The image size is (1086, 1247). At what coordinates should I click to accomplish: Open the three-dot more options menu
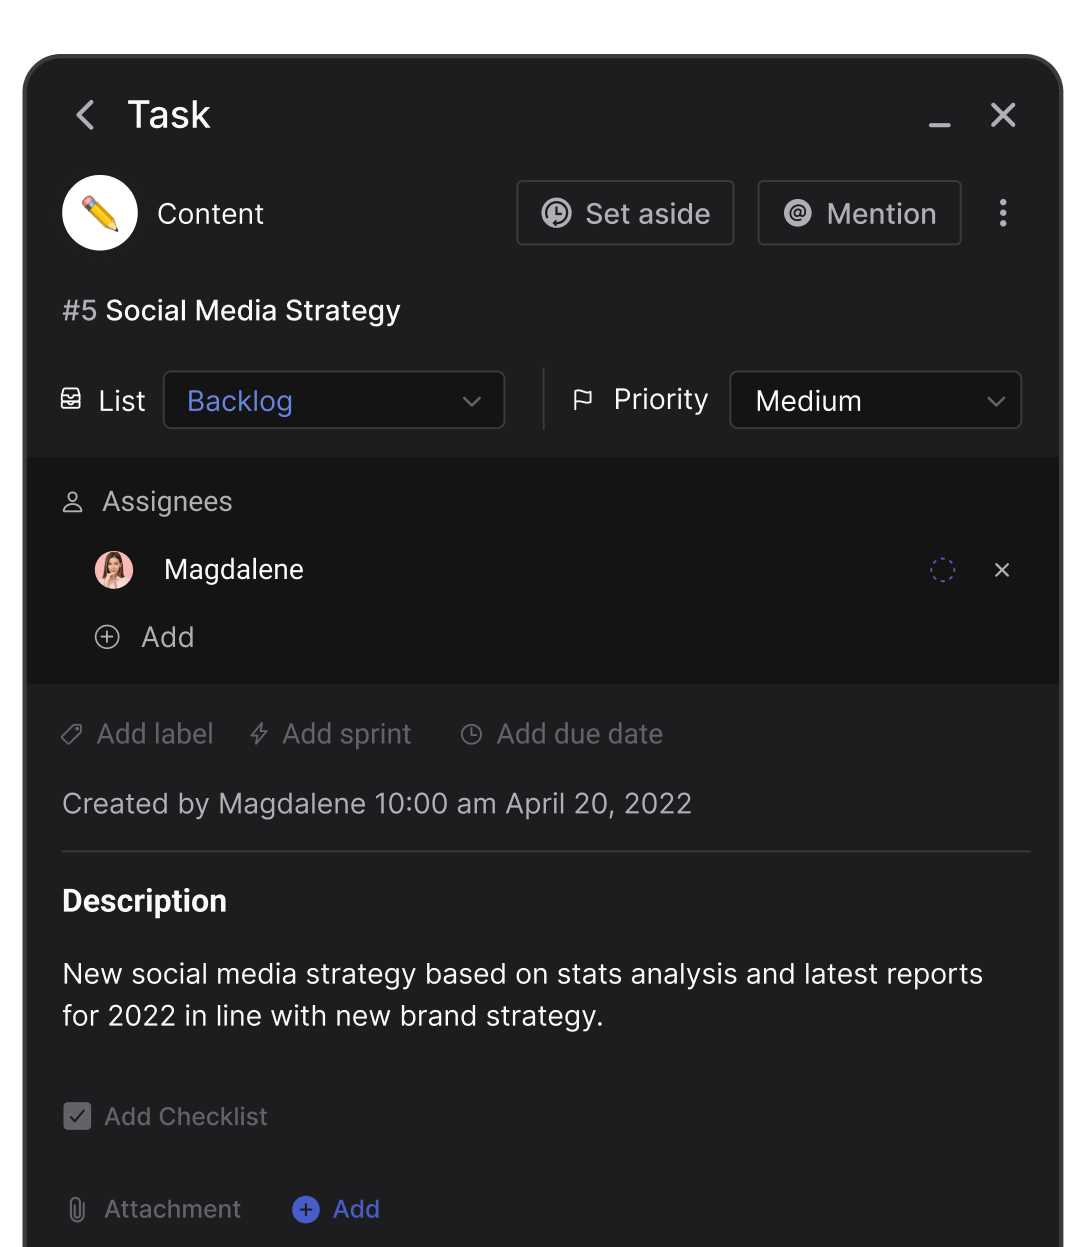point(1002,213)
